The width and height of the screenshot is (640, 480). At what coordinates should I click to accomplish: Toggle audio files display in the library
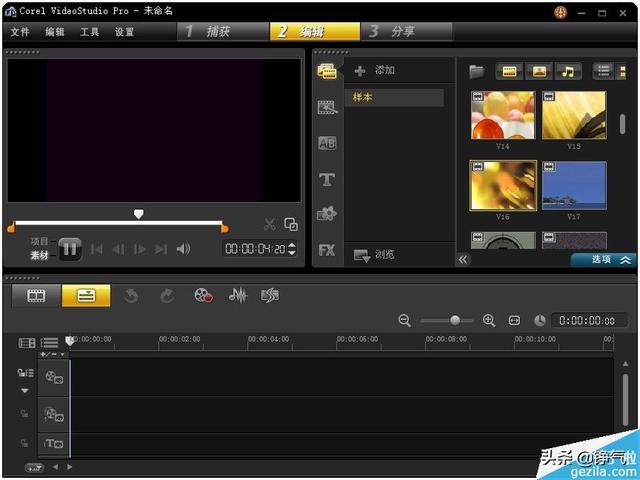(x=568, y=71)
